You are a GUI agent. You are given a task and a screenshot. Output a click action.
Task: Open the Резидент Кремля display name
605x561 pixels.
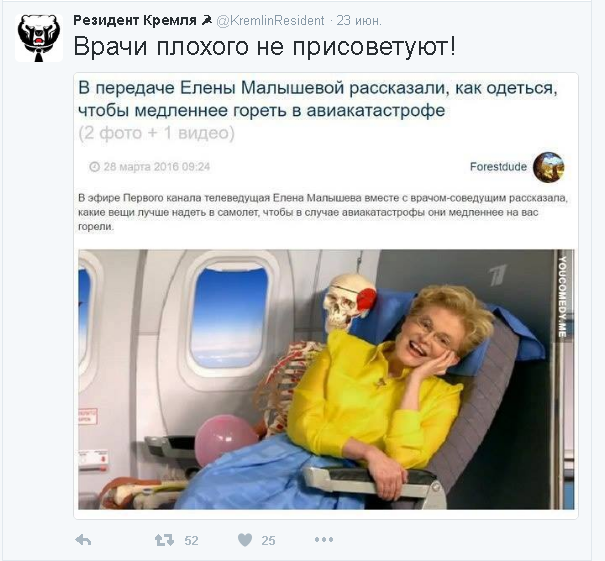click(135, 20)
